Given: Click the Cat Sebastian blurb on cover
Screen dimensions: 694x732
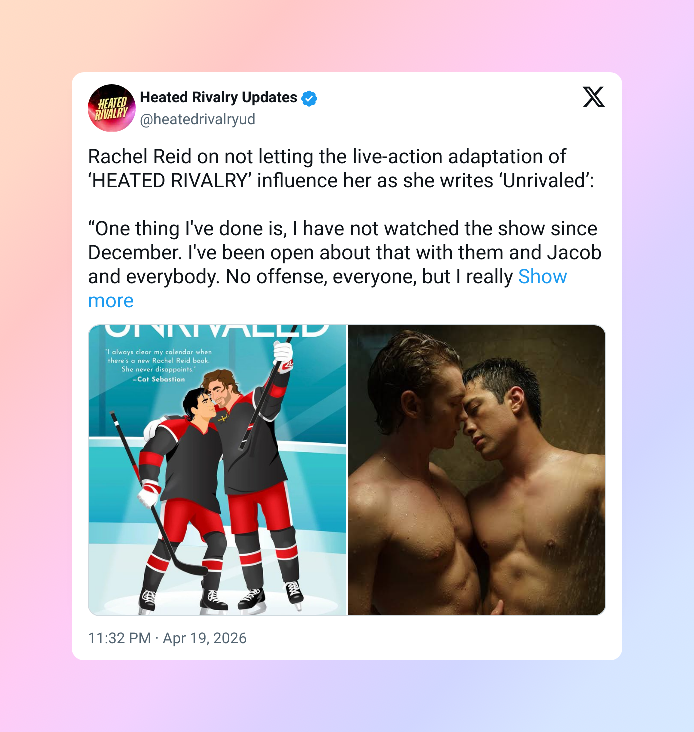Looking at the screenshot, I should coord(158,365).
